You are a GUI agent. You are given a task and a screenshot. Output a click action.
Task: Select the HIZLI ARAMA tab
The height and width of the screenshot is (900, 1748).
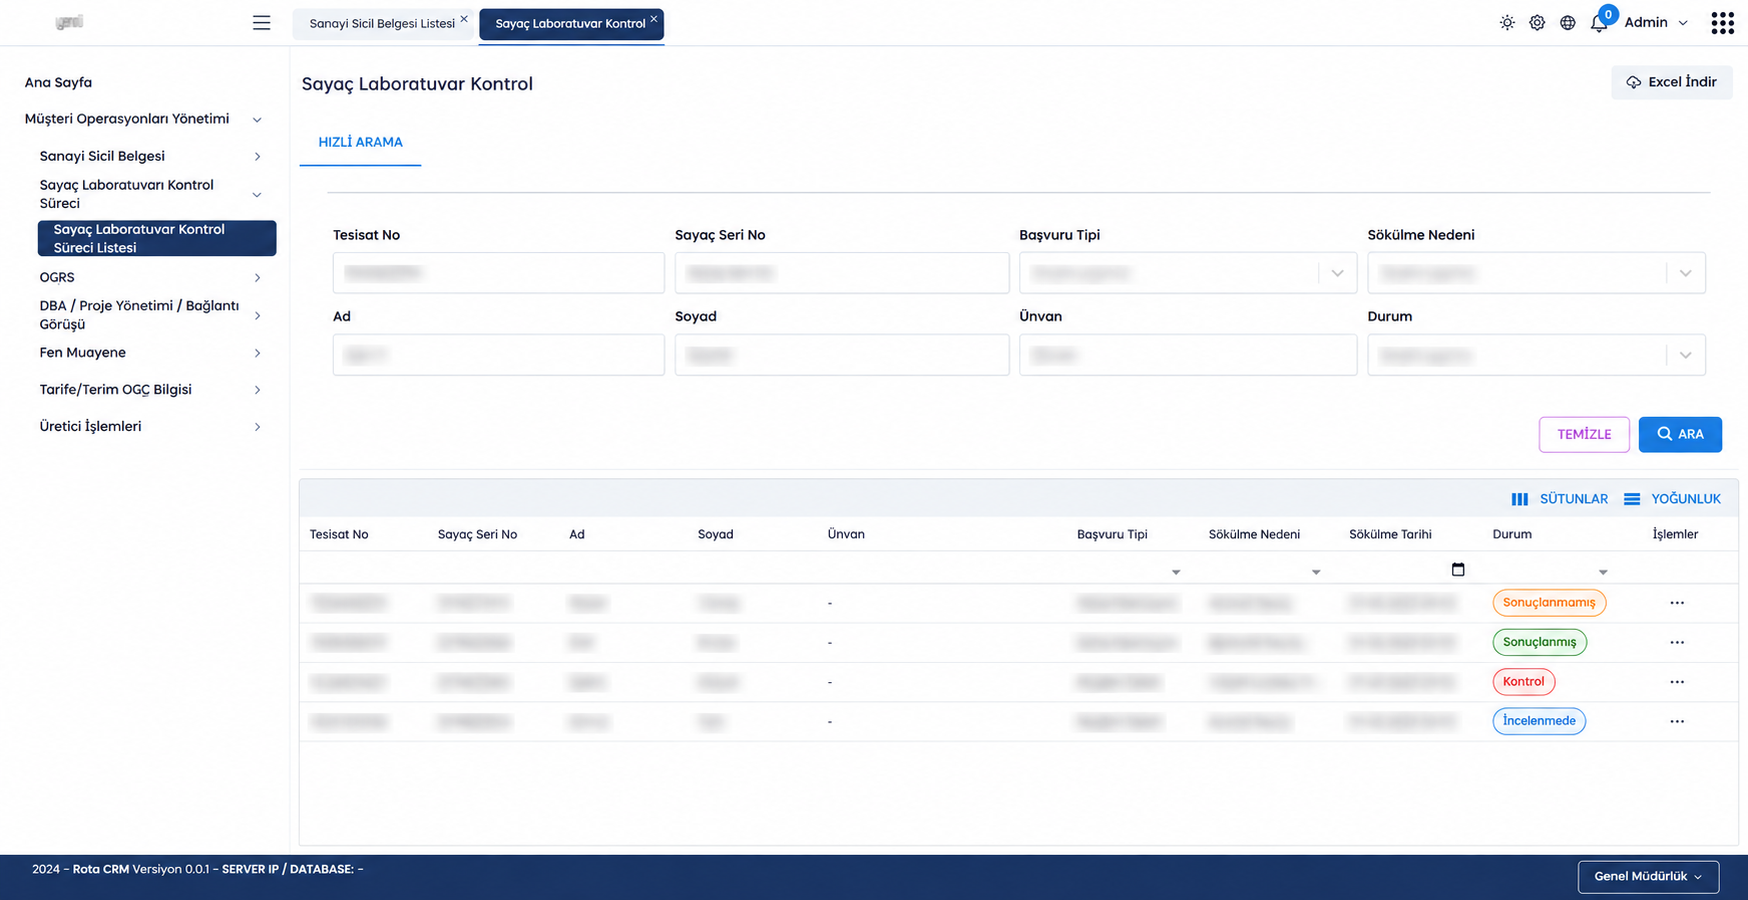(360, 142)
